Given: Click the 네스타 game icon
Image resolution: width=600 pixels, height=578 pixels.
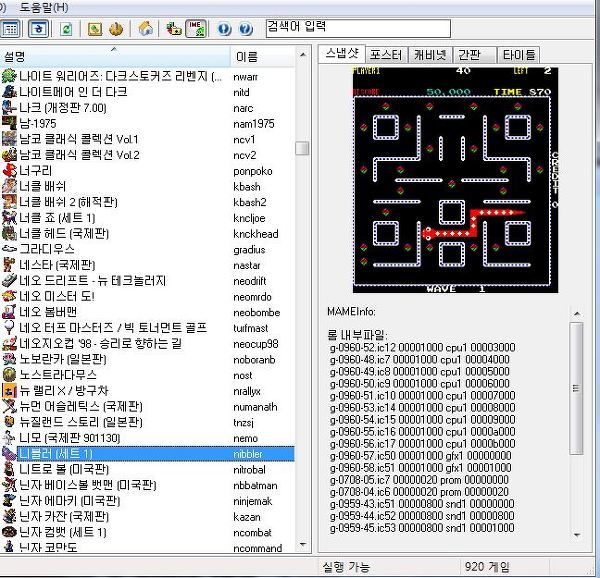Looking at the screenshot, I should point(9,264).
